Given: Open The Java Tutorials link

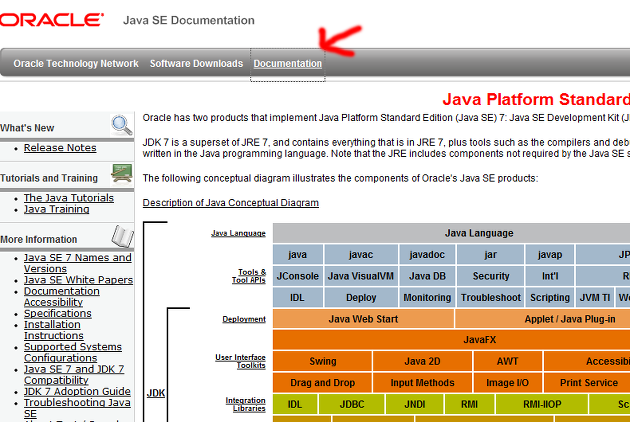Looking at the screenshot, I should (x=69, y=198).
